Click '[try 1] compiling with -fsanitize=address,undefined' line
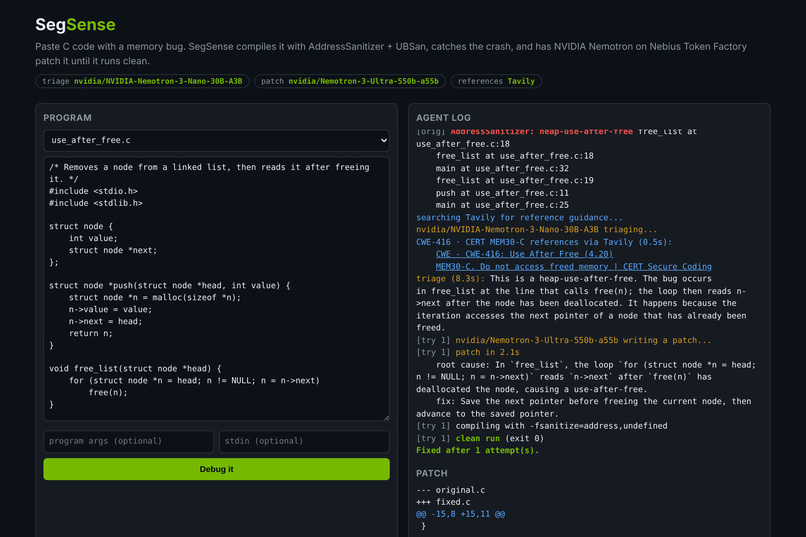Screen dimensions: 806x537 tap(542, 426)
